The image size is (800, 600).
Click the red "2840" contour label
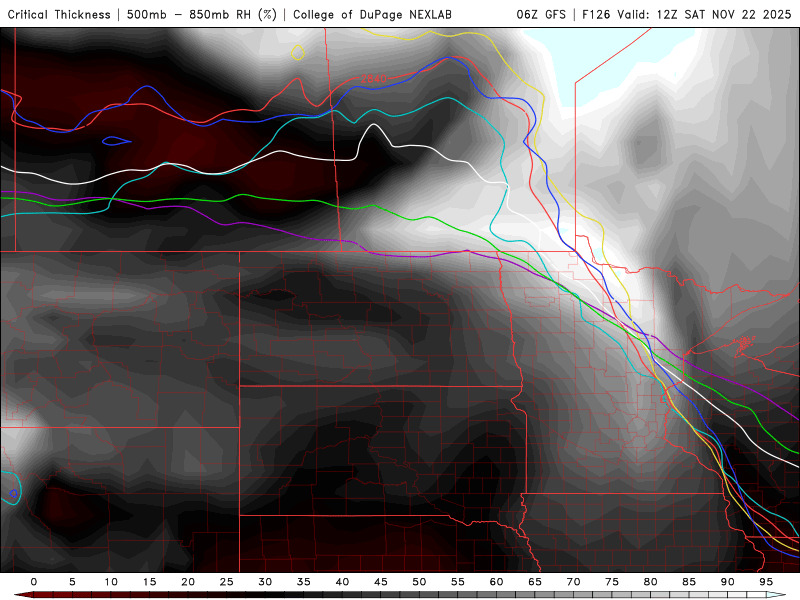pyautogui.click(x=373, y=79)
